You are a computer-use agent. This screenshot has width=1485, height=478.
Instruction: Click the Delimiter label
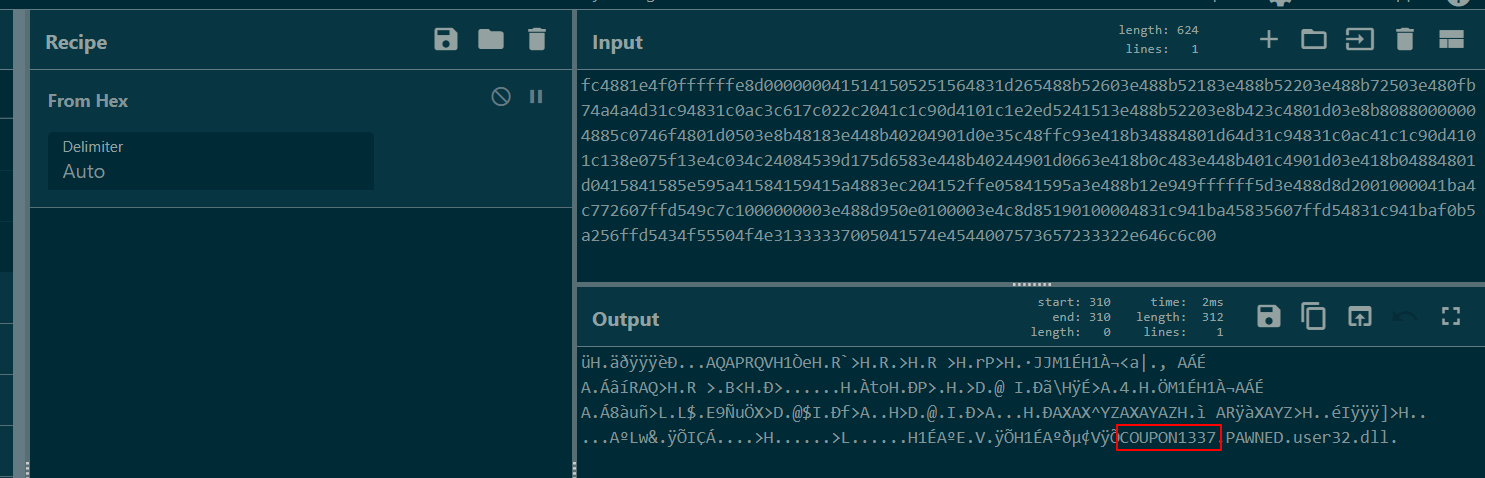click(x=93, y=147)
